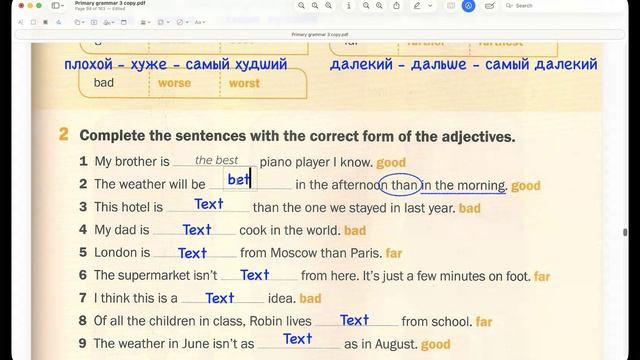Toggle the sidebar view button
This screenshot has height=360, width=640.
[55, 6]
